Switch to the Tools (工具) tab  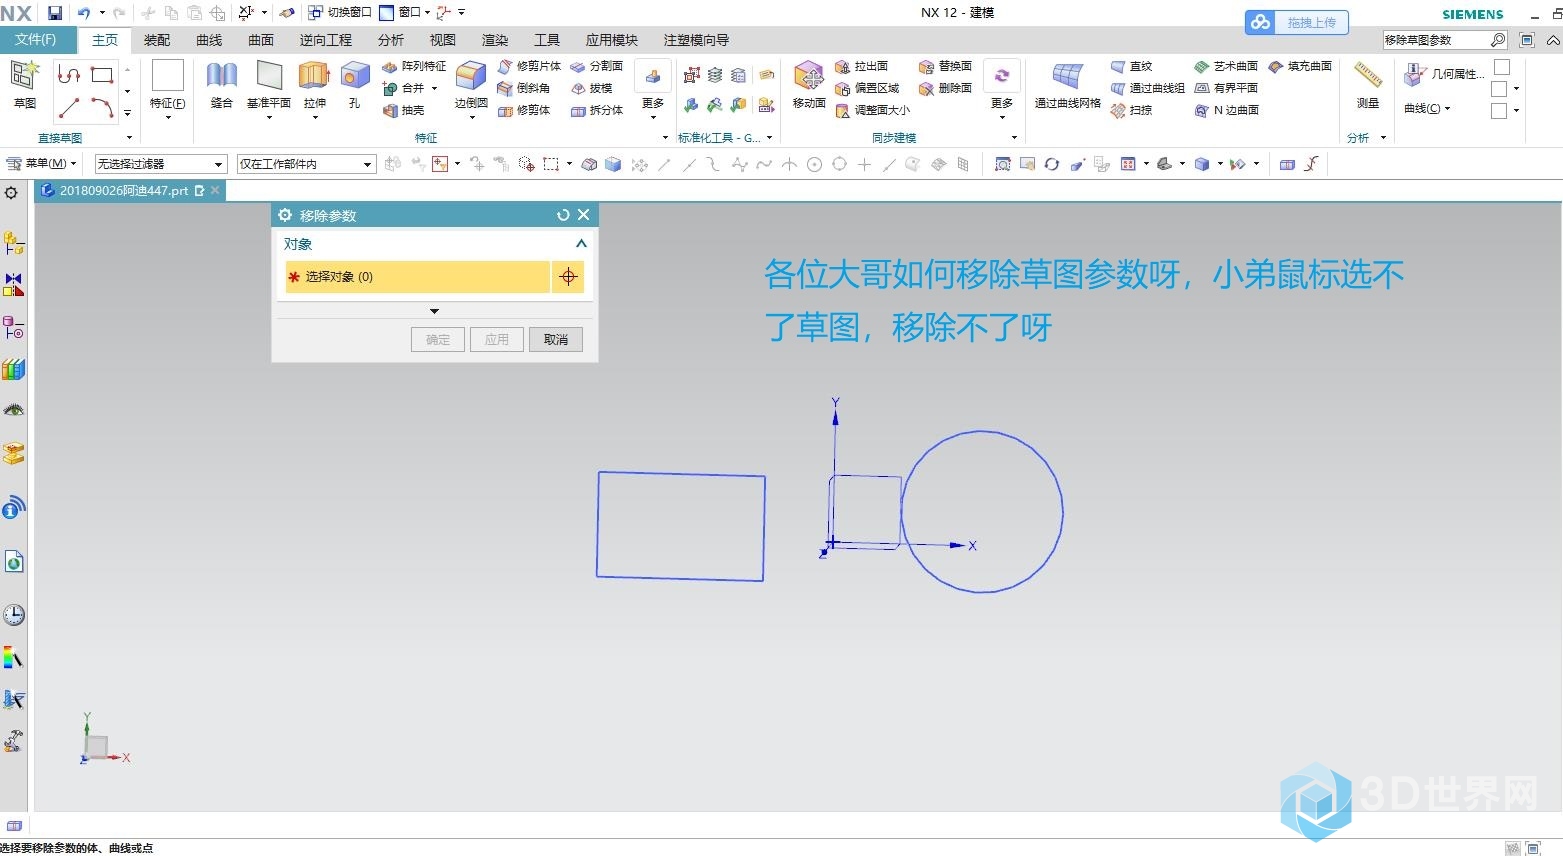coord(547,40)
